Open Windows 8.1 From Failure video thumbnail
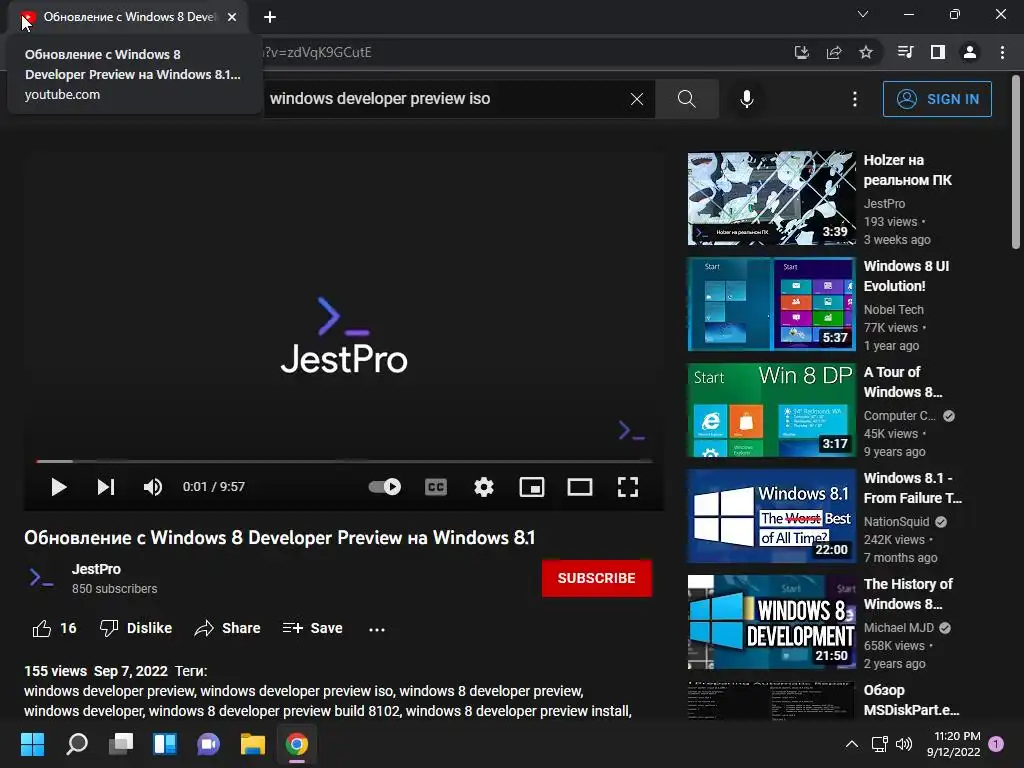The height and width of the screenshot is (768, 1024). (771, 516)
